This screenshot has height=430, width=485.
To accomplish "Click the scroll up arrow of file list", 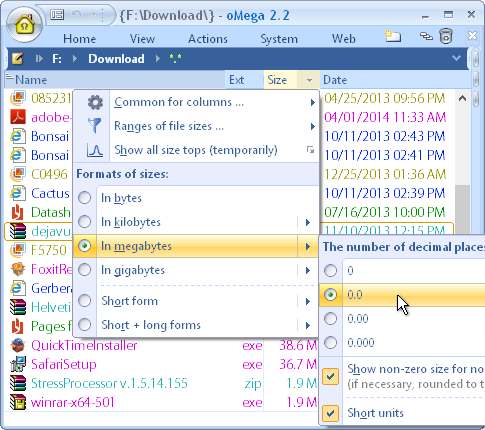I will coord(462,98).
